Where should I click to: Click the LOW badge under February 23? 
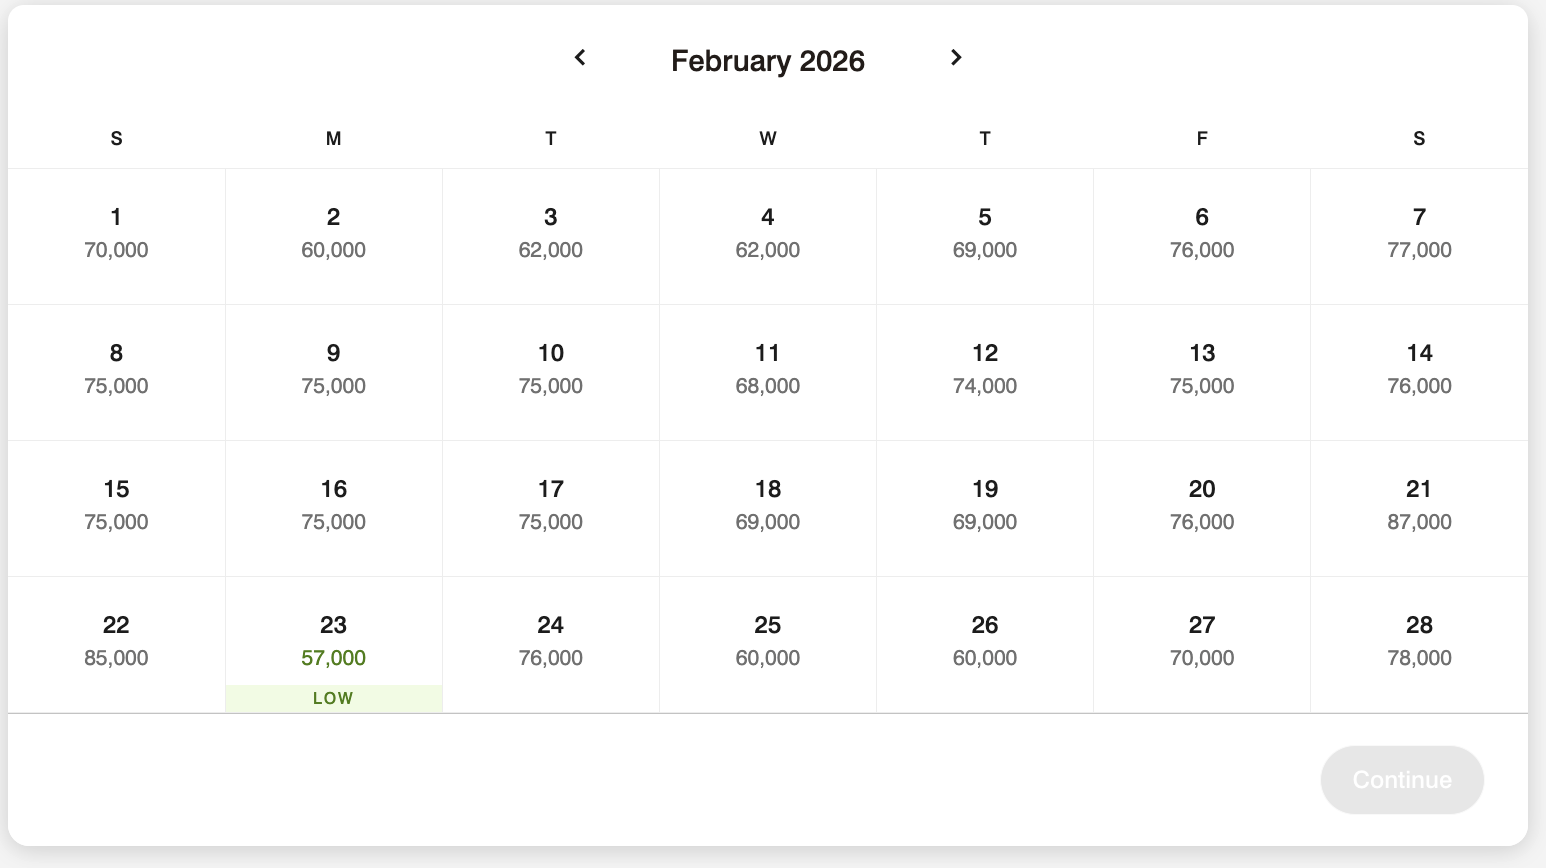[x=333, y=698]
